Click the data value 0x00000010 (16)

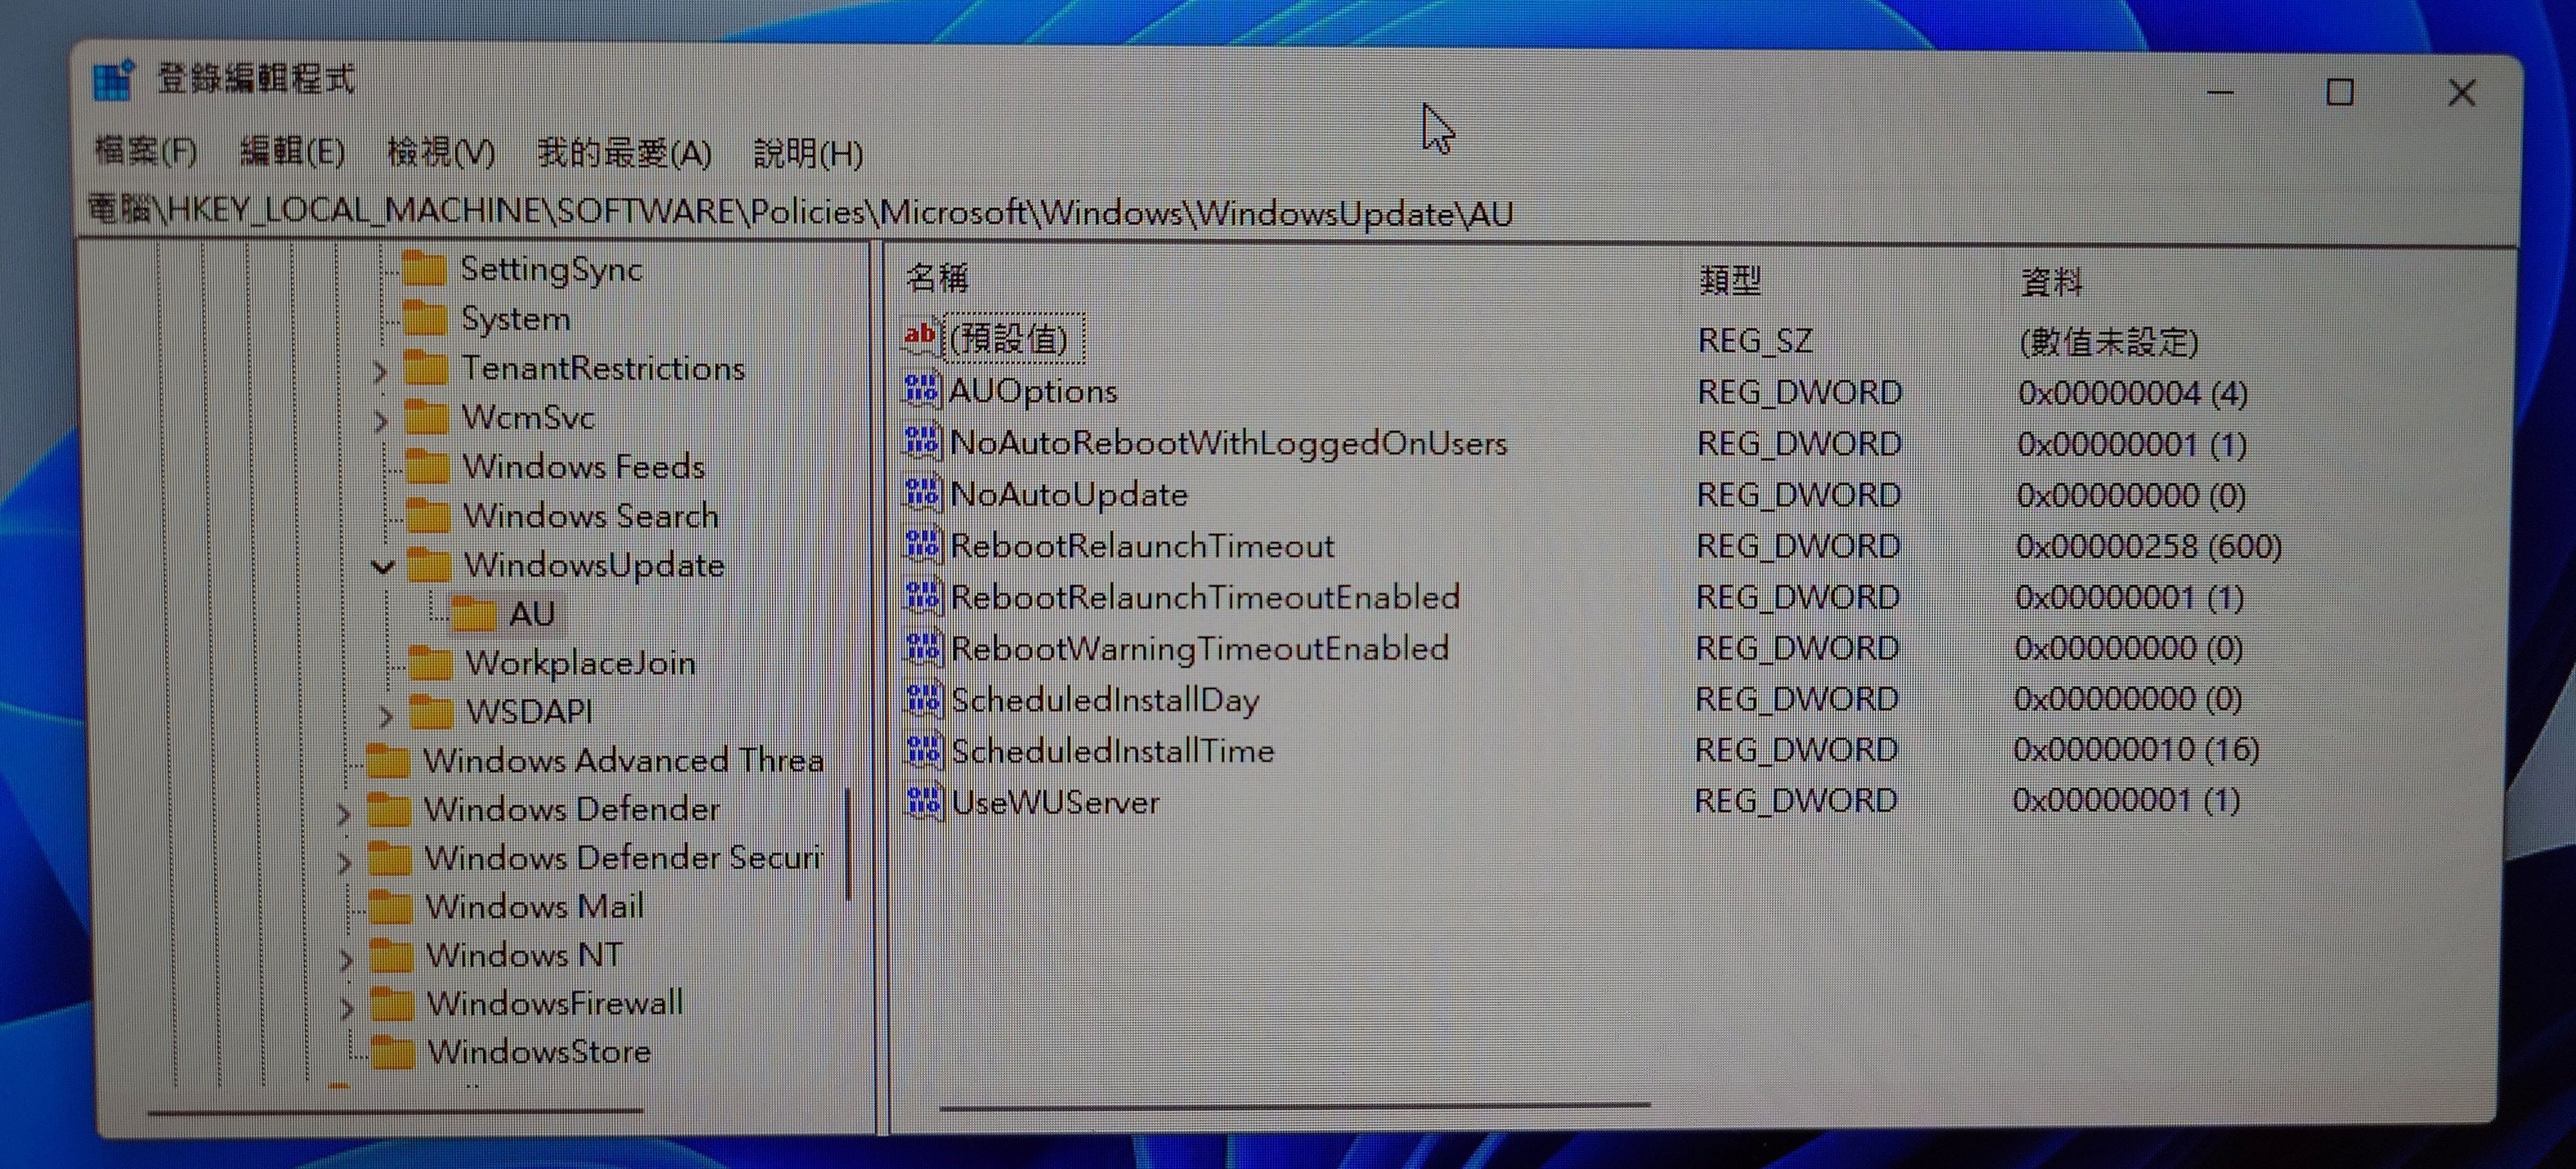pos(2137,749)
